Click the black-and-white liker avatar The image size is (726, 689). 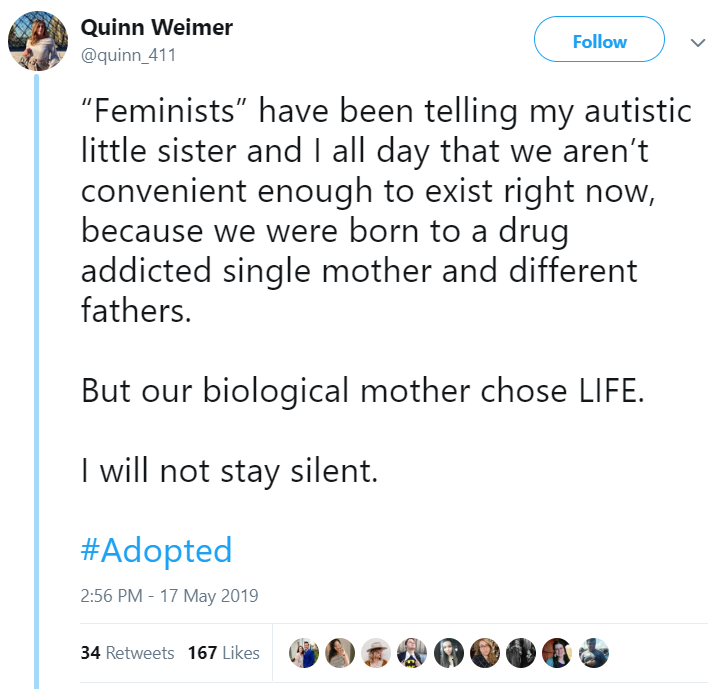521,653
